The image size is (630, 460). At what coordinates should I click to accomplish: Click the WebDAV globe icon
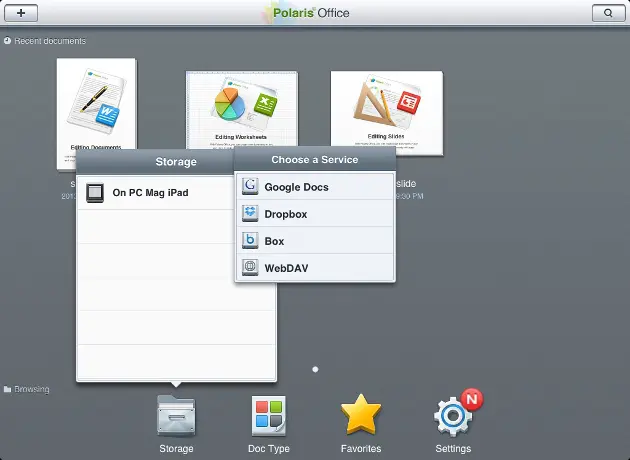[x=250, y=268]
